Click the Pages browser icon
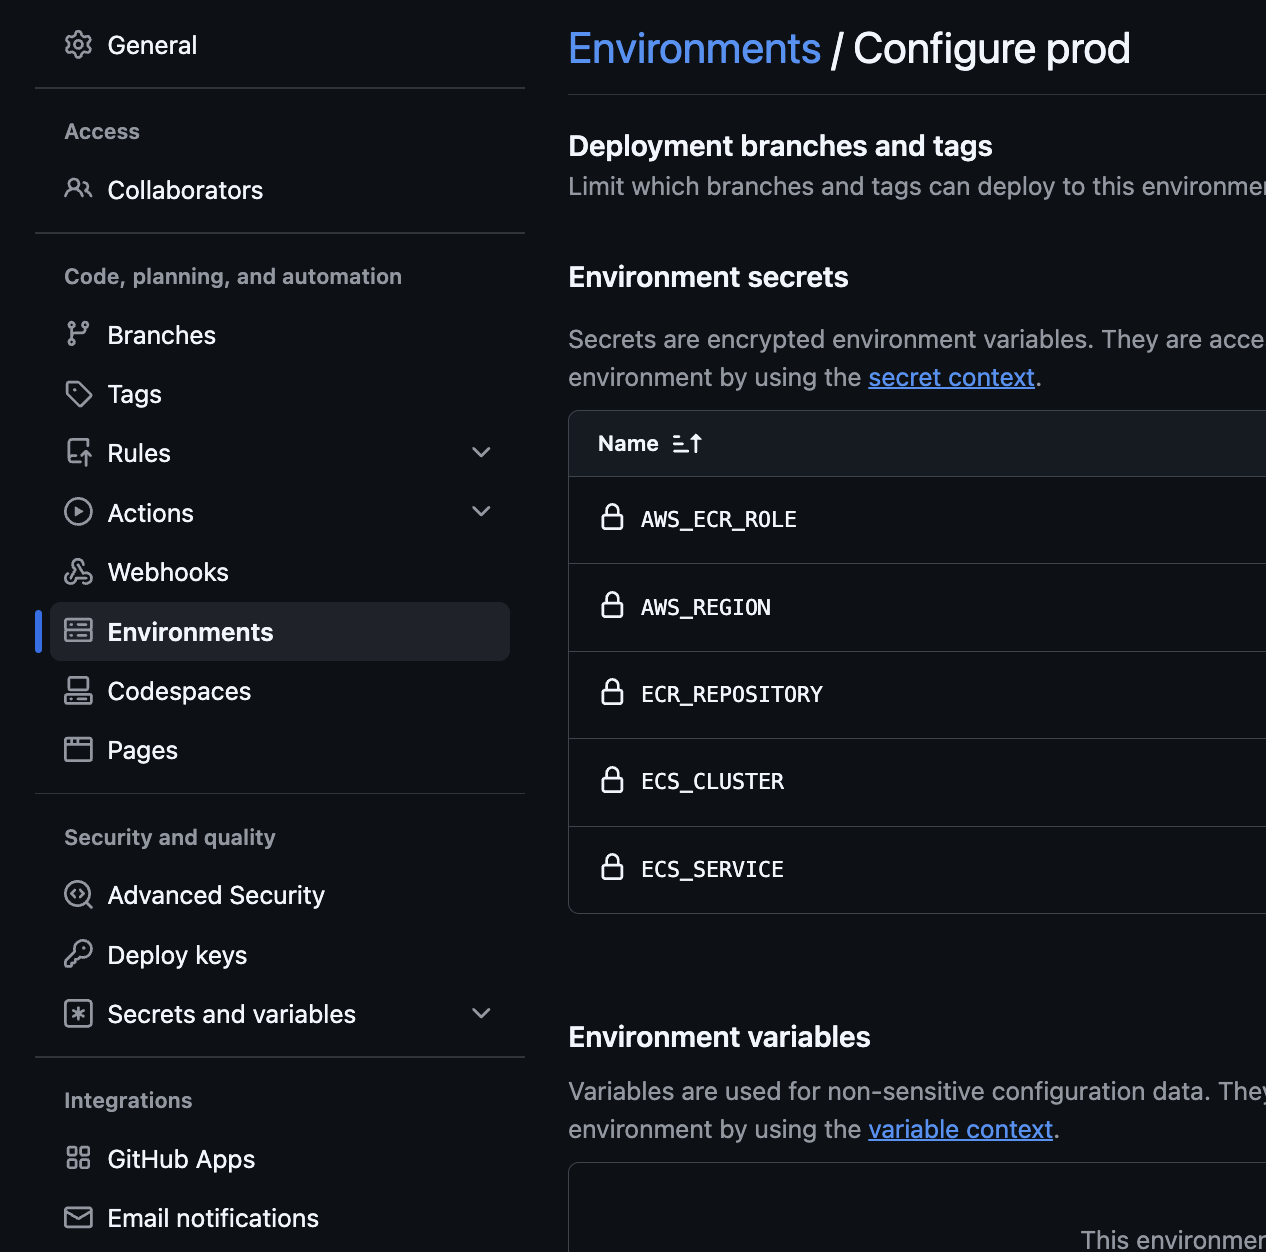This screenshot has width=1266, height=1252. click(78, 749)
